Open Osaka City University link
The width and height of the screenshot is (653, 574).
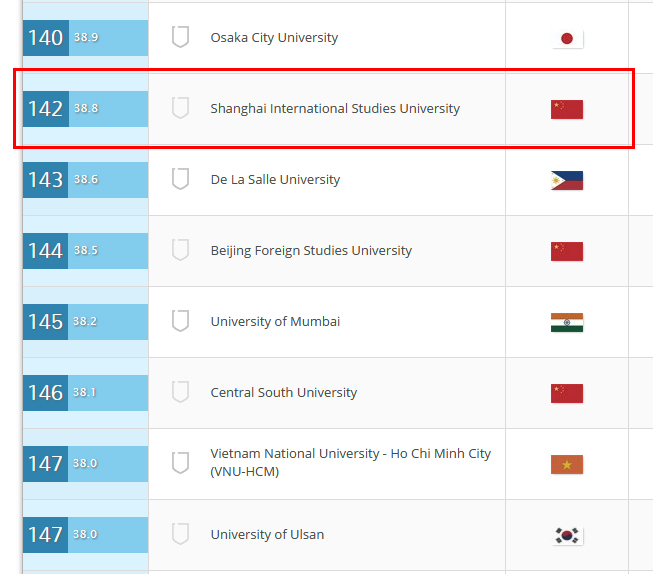(x=274, y=38)
